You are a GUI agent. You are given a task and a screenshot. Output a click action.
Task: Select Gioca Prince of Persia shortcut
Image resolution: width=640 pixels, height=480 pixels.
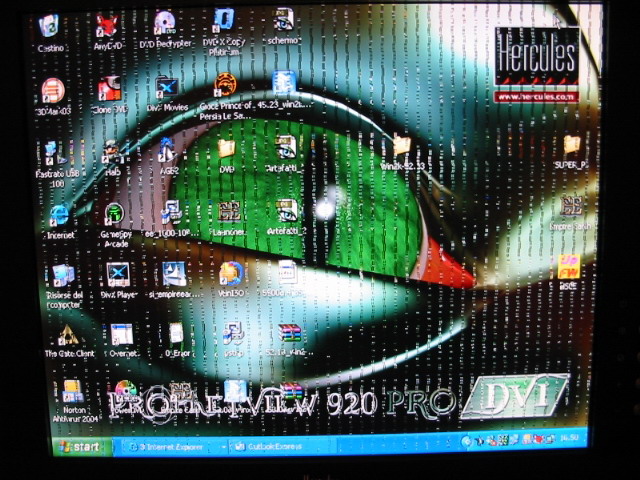(x=225, y=85)
